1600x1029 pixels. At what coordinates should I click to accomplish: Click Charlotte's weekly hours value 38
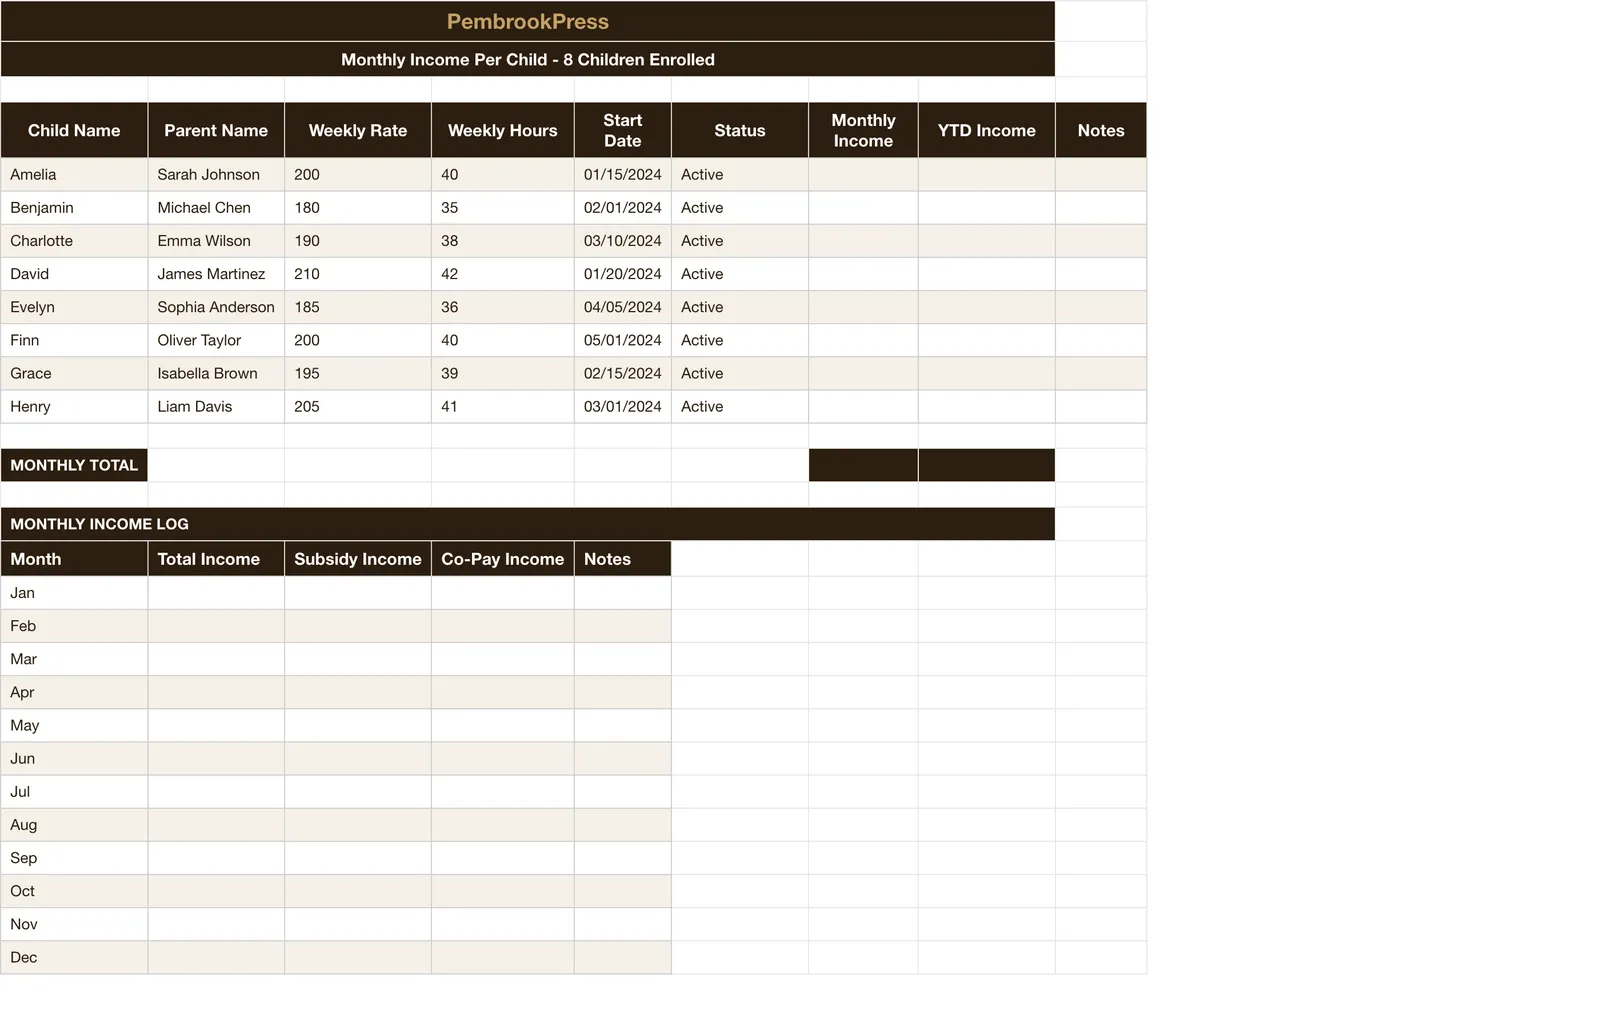click(x=503, y=240)
